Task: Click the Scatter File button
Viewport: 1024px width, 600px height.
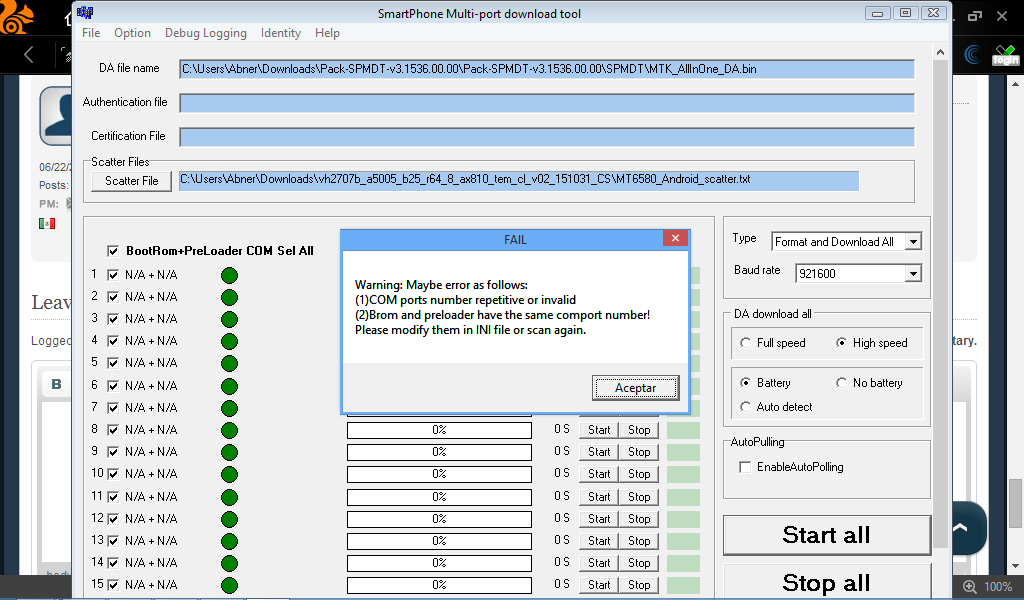Action: (131, 181)
